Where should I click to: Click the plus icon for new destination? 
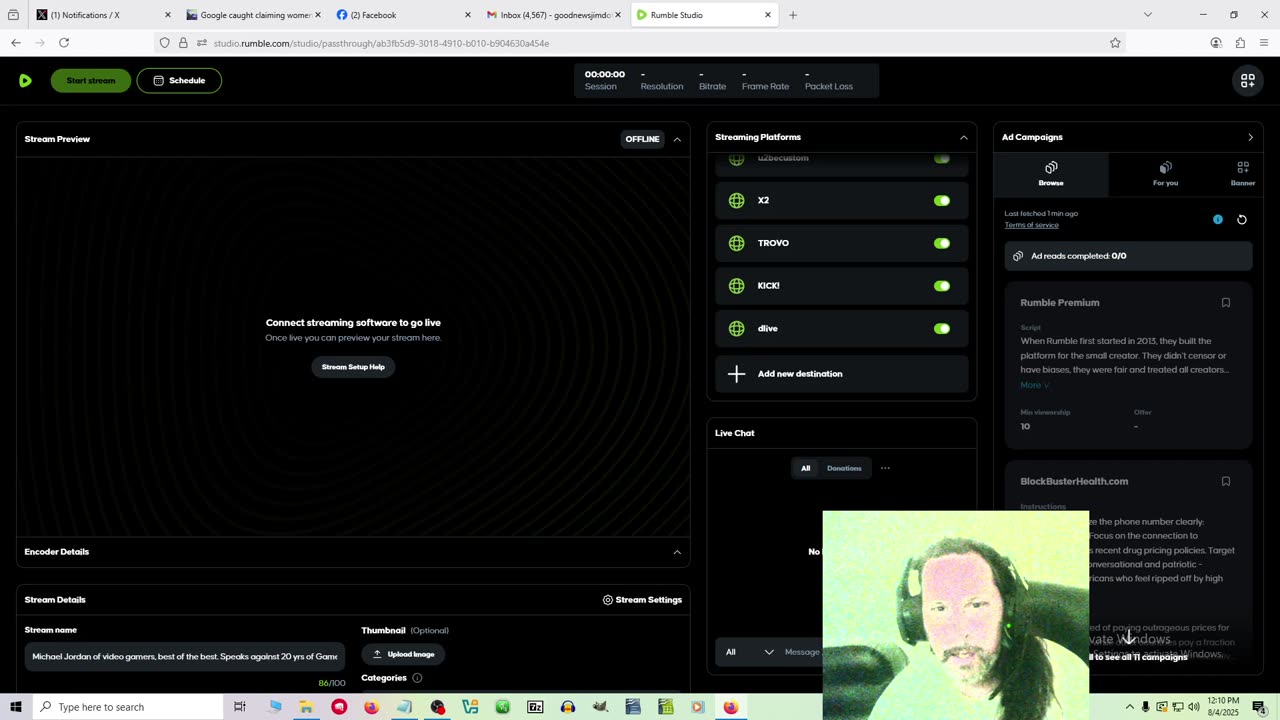point(736,374)
